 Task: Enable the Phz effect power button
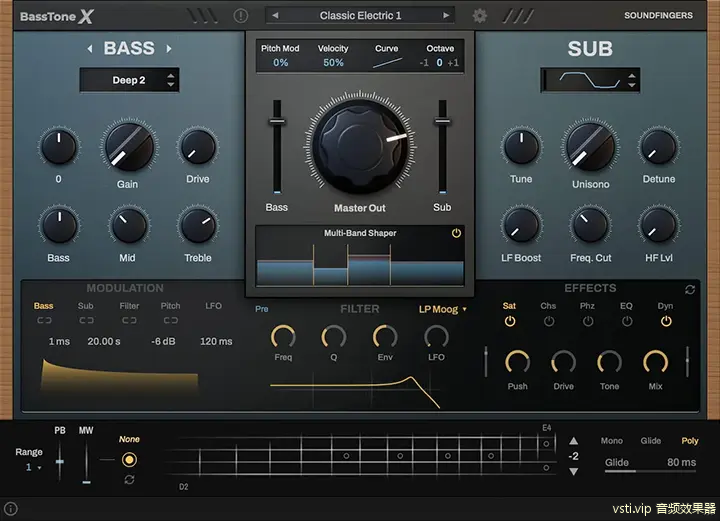coord(588,321)
